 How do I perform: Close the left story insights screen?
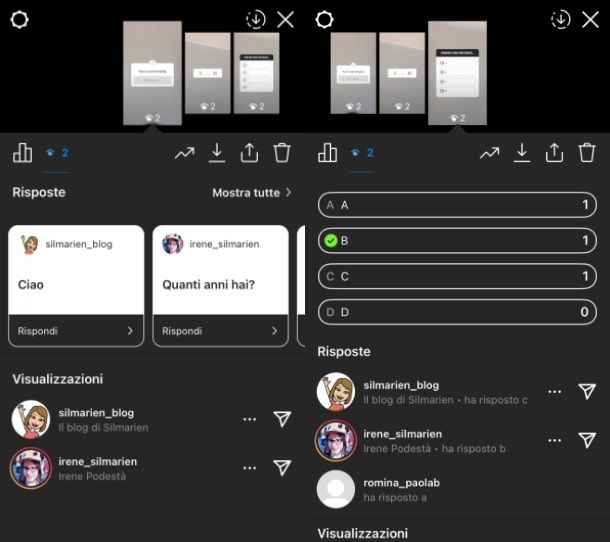(285, 19)
